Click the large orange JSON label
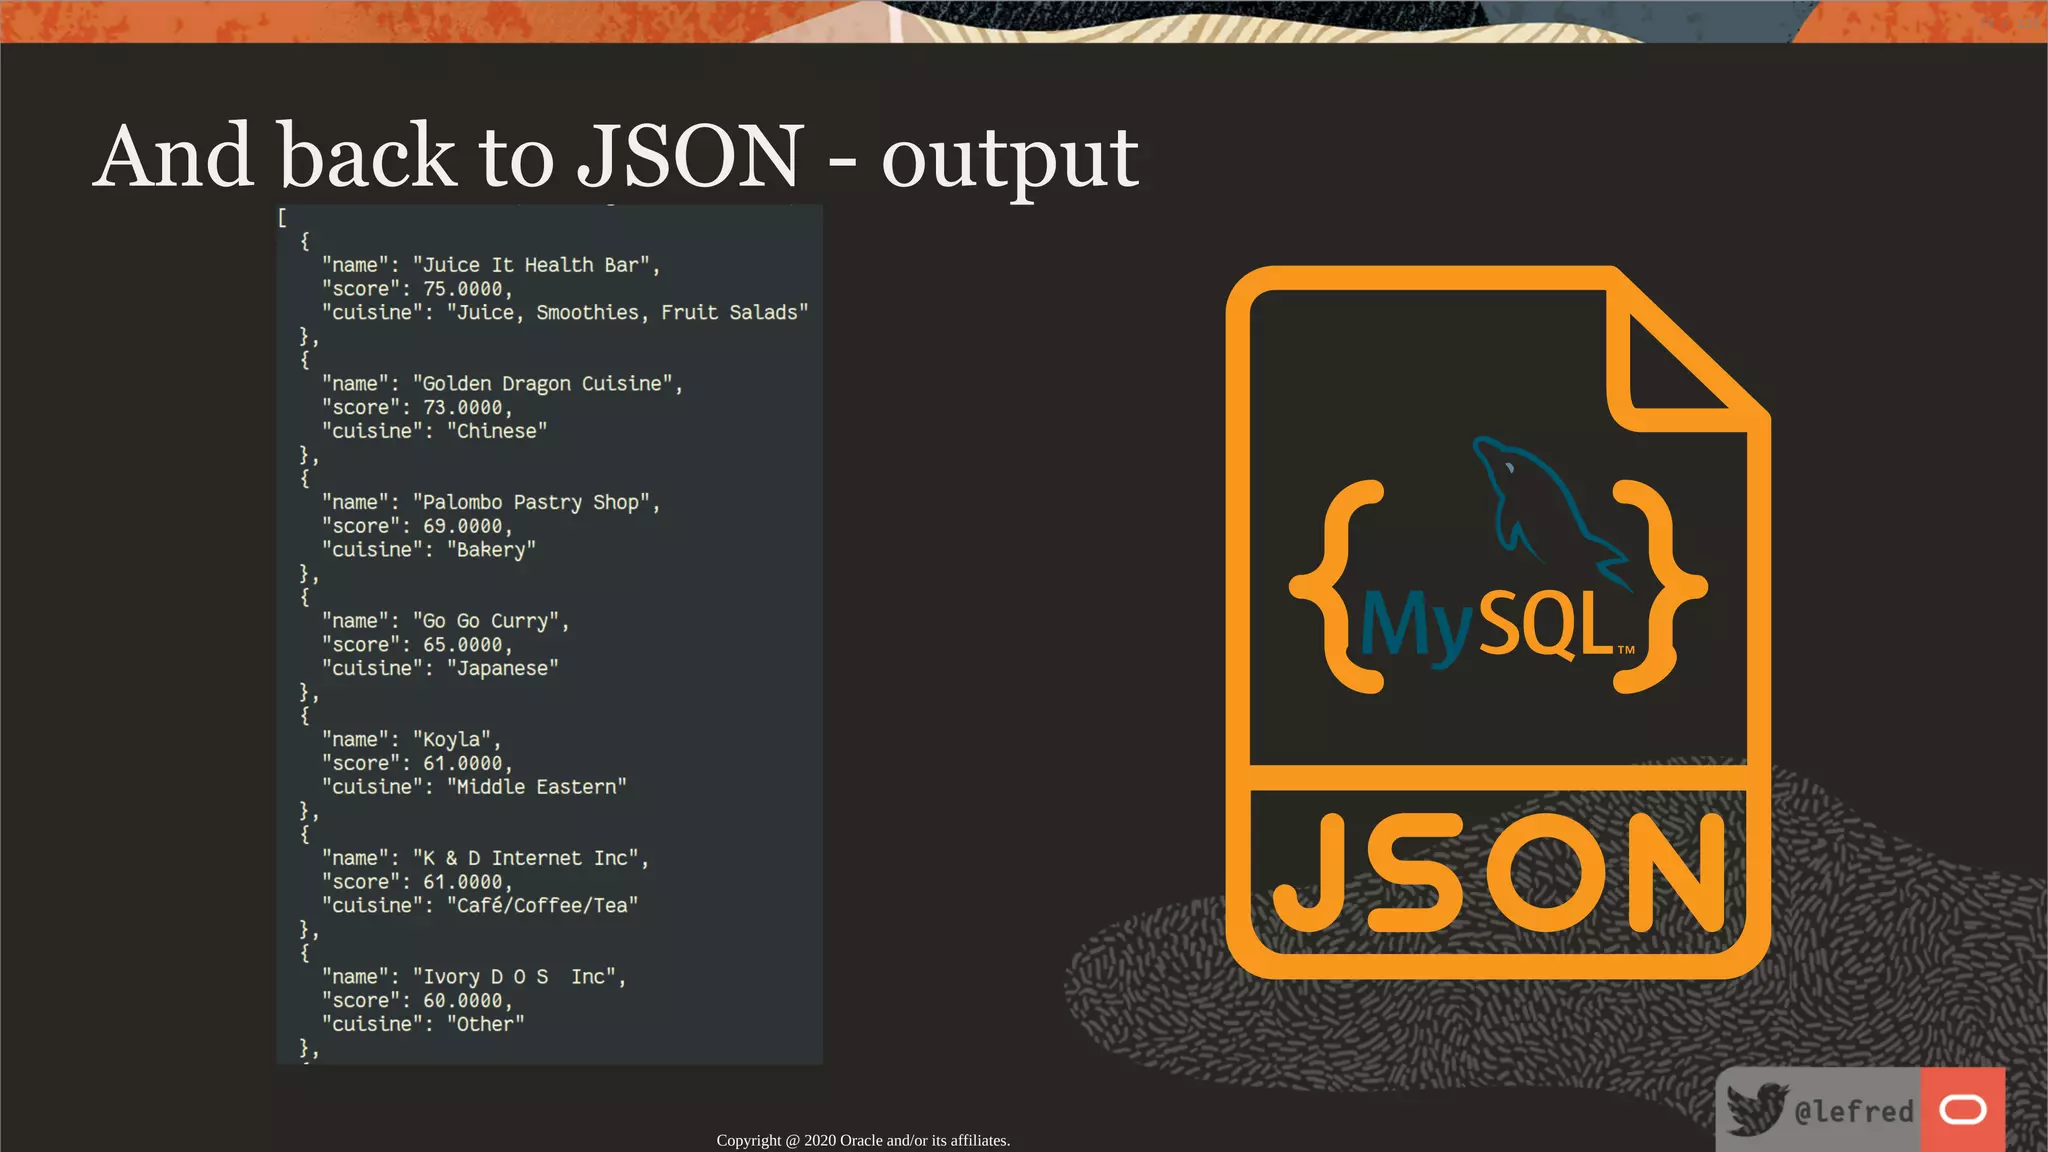 pos(1498,872)
